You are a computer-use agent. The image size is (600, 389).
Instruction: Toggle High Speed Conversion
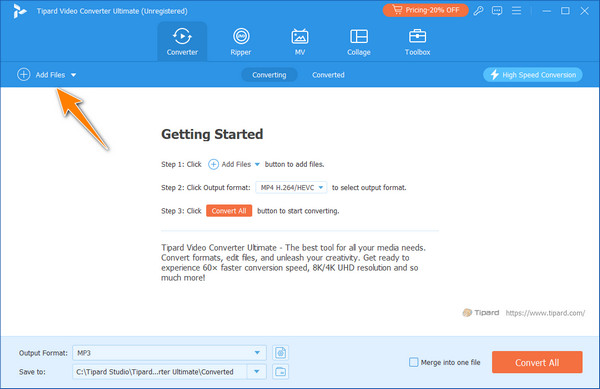(x=533, y=75)
